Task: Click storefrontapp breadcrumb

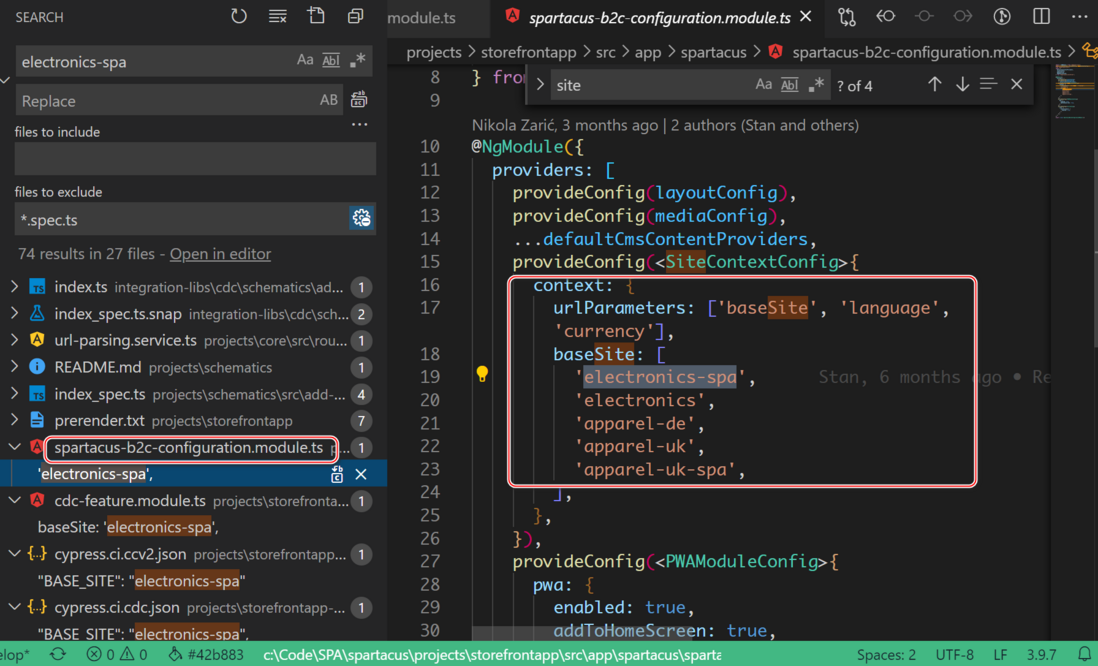Action: [529, 53]
